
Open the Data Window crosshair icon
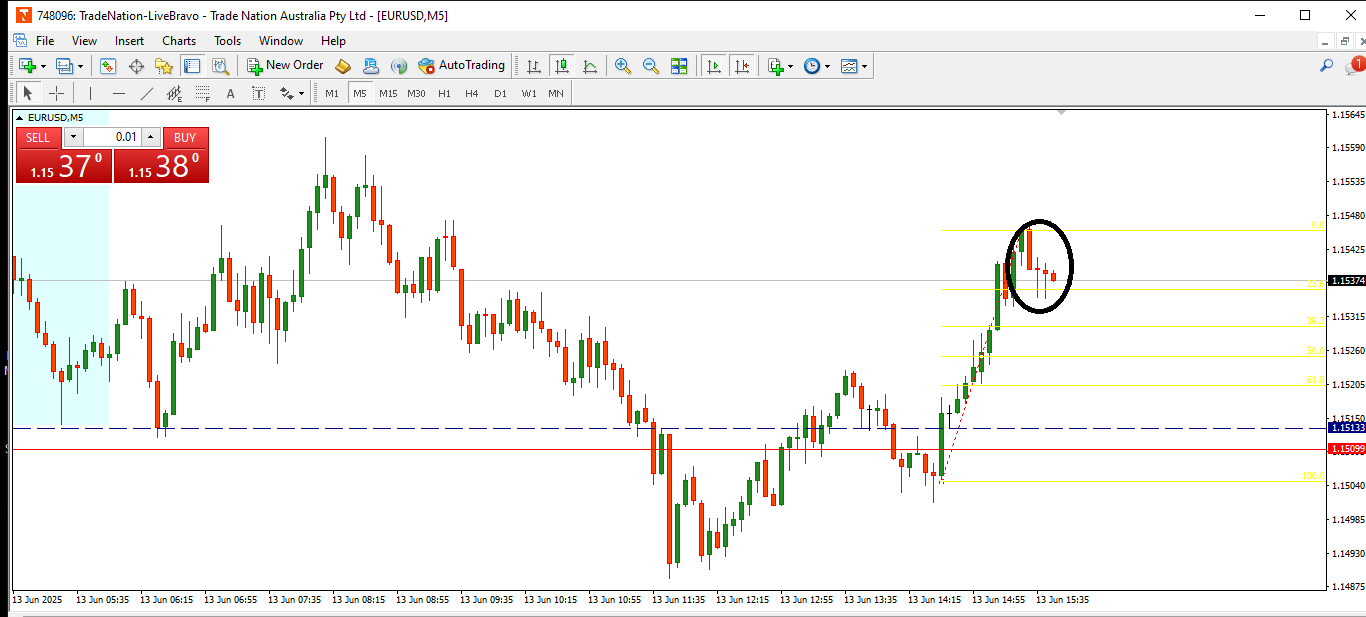click(136, 66)
